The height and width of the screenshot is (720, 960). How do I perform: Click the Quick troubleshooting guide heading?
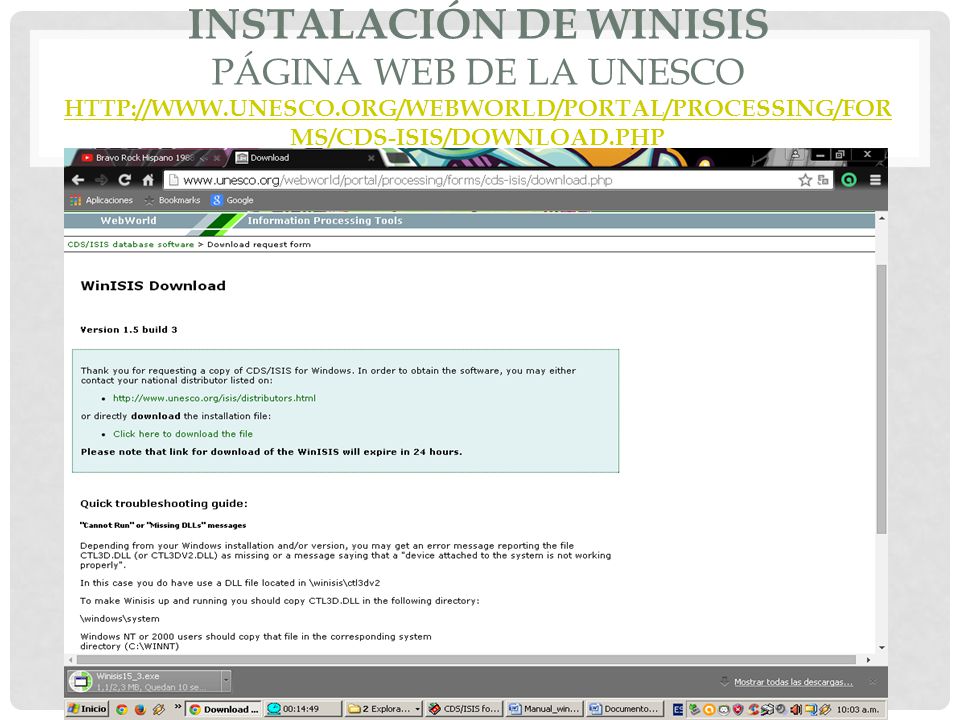(164, 504)
